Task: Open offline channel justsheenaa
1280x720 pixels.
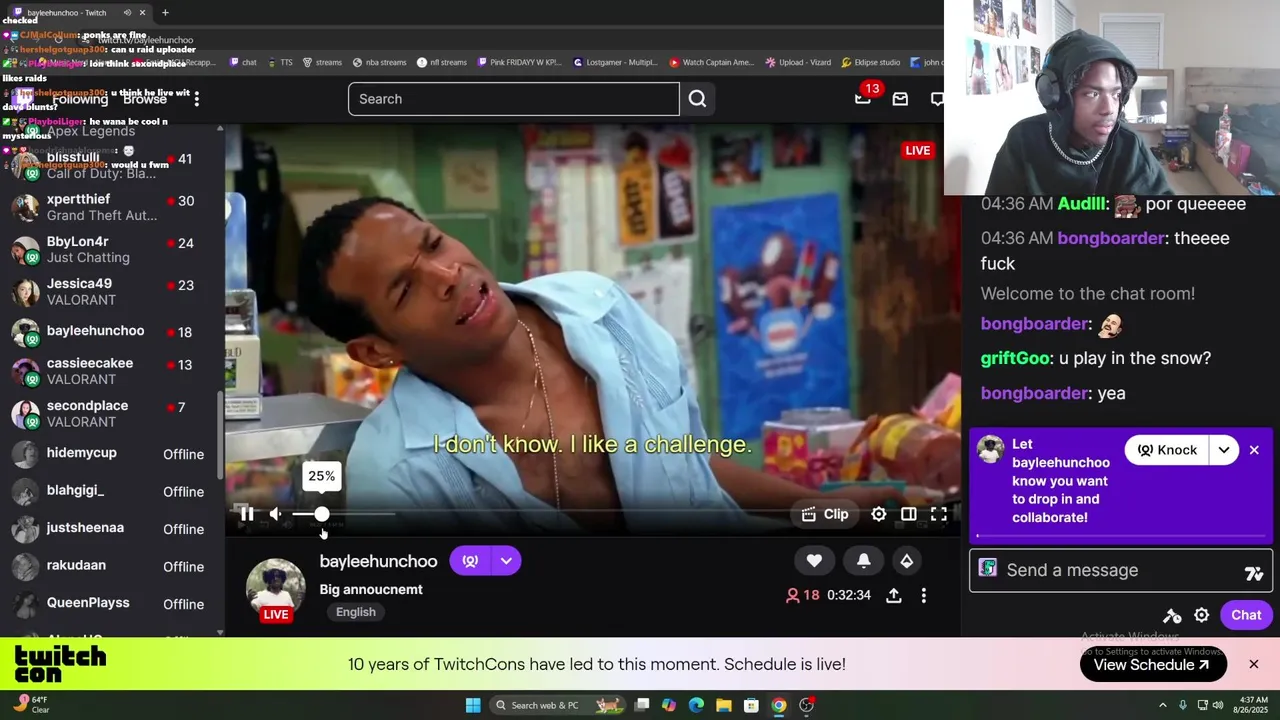Action: coord(110,528)
